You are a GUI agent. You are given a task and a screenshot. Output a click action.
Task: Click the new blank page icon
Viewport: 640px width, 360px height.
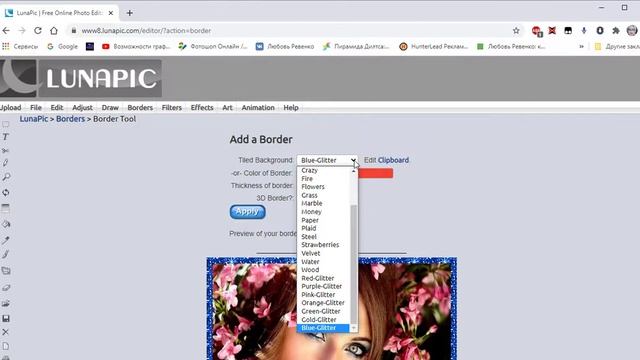click(6, 346)
